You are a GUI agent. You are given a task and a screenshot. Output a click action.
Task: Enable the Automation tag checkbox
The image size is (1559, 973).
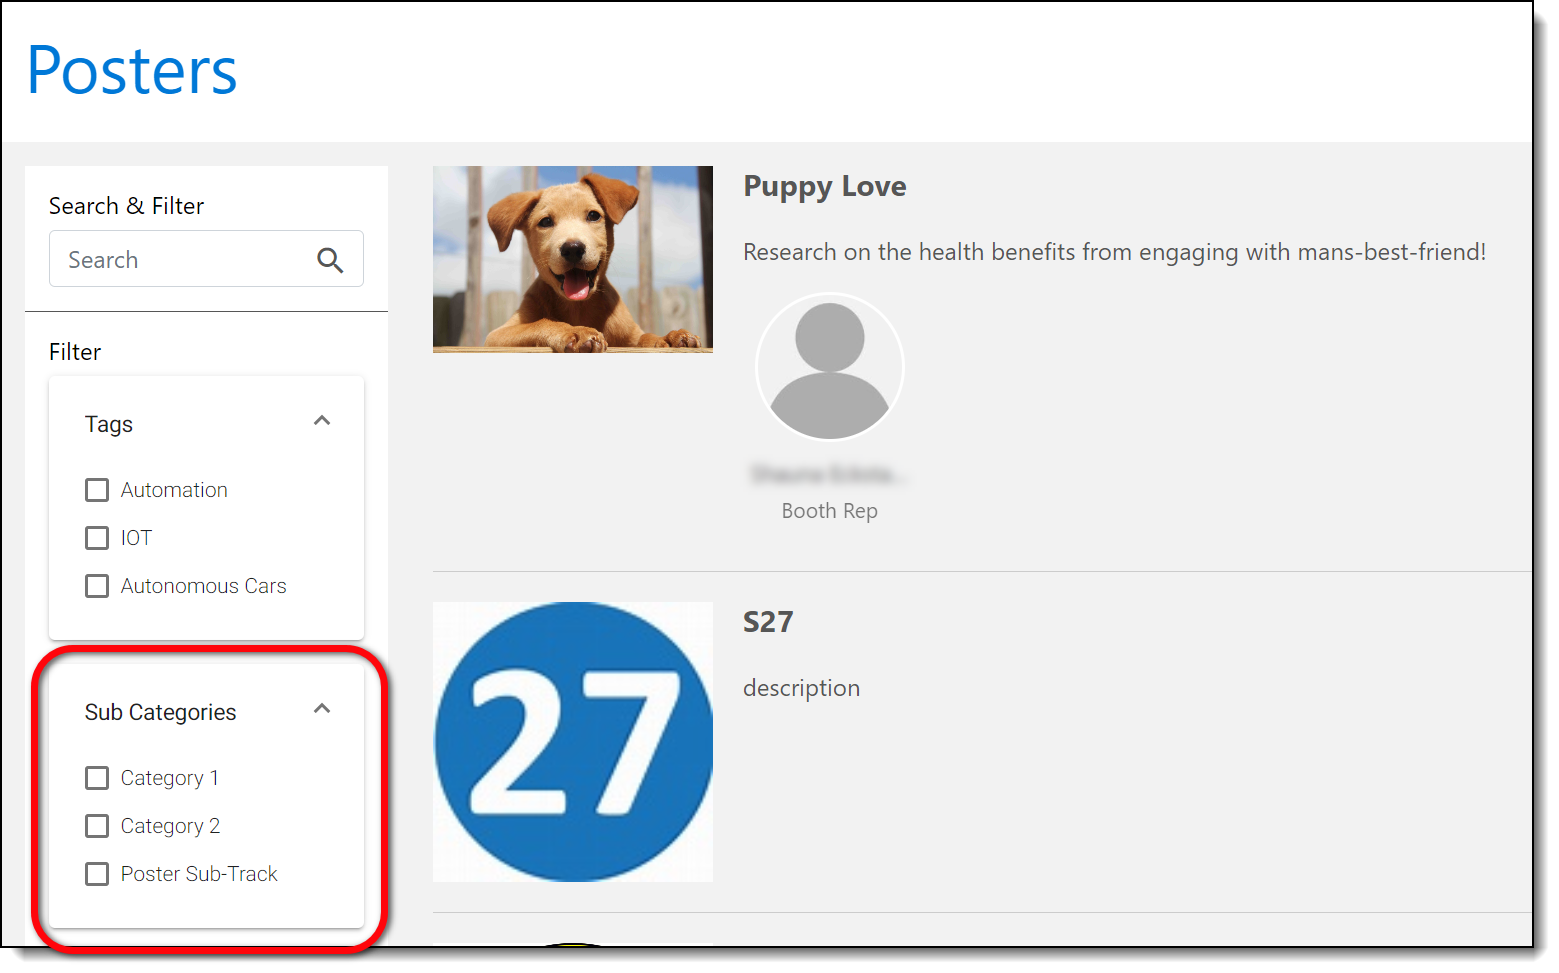pyautogui.click(x=97, y=490)
